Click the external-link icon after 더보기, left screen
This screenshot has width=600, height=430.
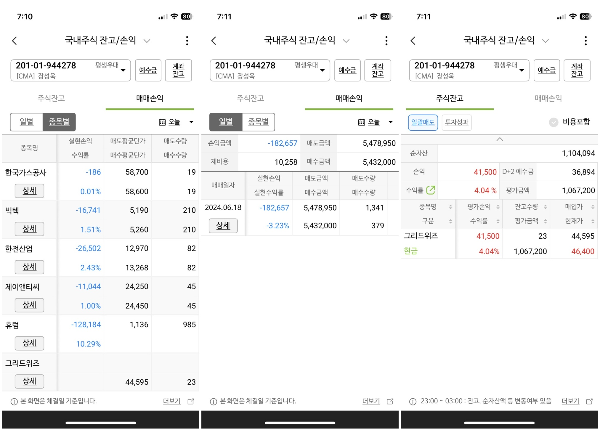click(x=191, y=401)
